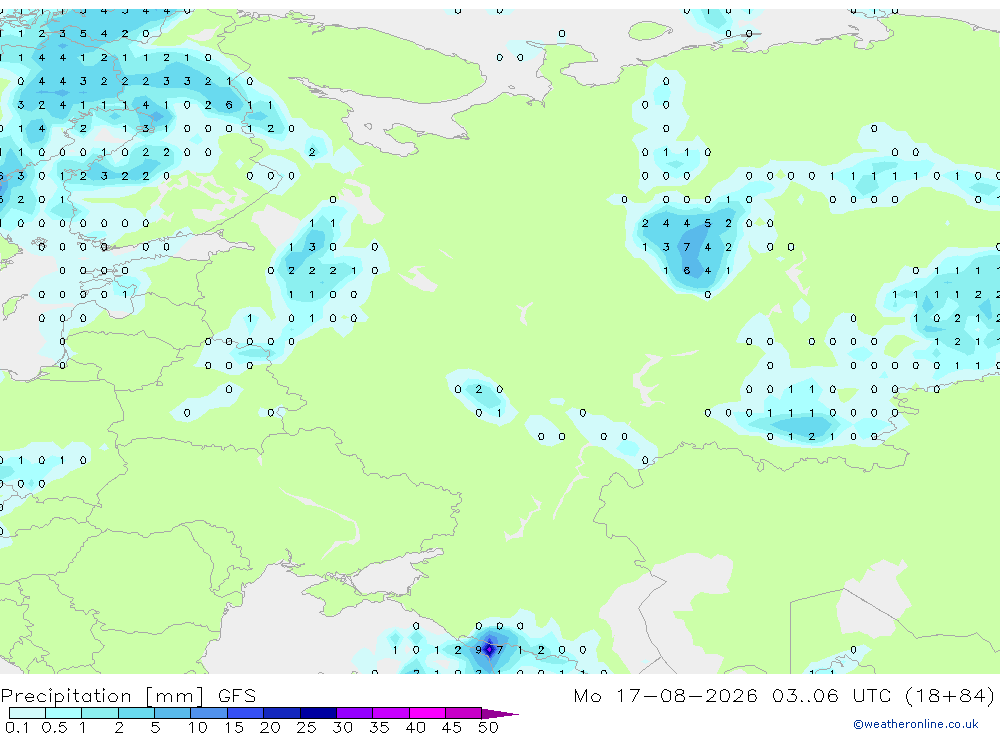
Task: Select the 'GFS' model label
Action: (x=237, y=695)
